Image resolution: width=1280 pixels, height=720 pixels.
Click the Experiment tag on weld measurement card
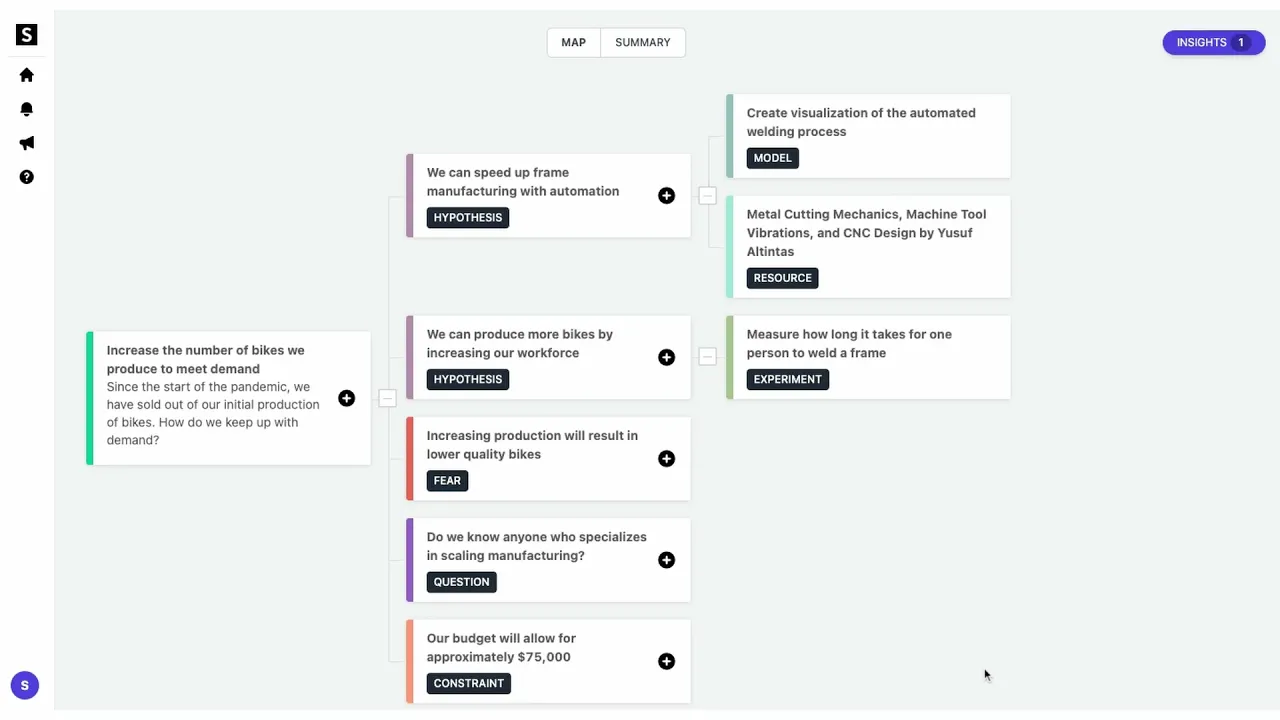[787, 380]
